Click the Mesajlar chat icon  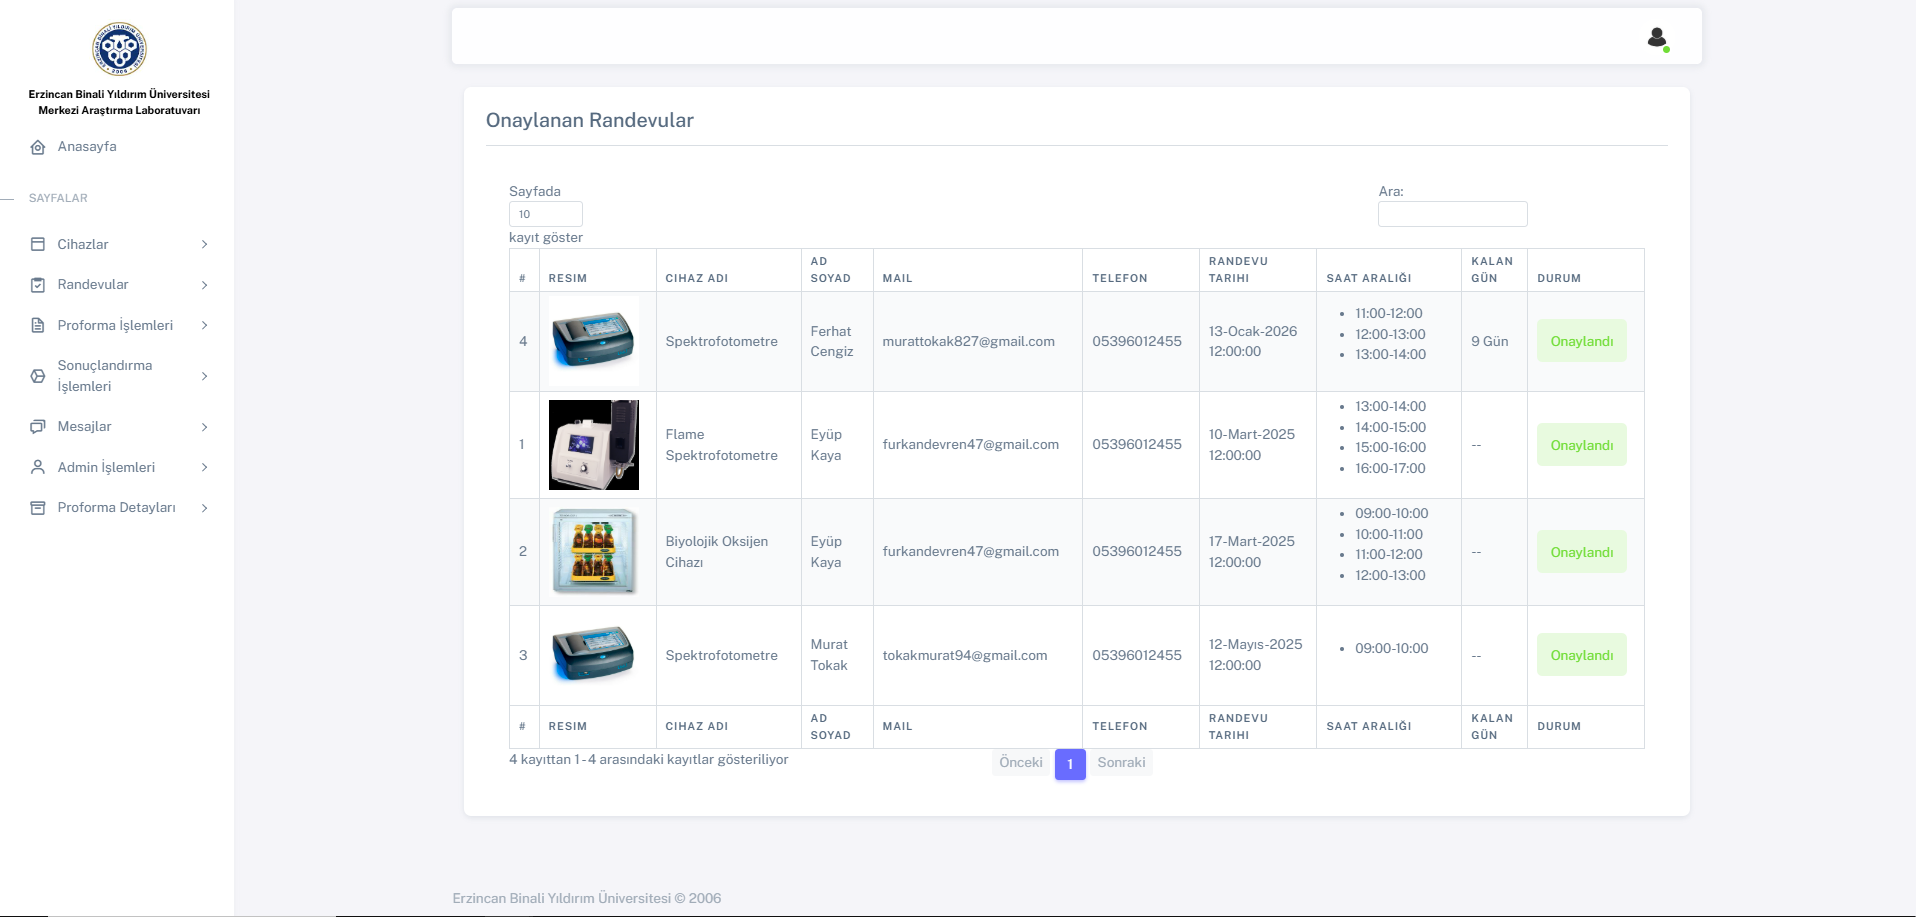[38, 427]
